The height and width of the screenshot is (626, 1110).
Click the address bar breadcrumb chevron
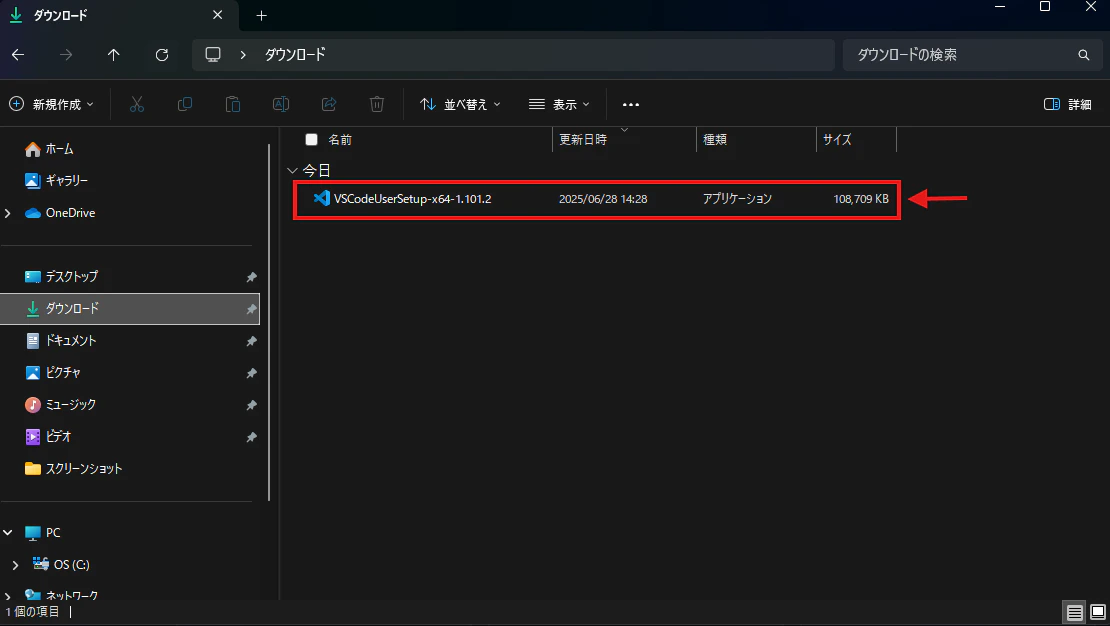pyautogui.click(x=243, y=55)
